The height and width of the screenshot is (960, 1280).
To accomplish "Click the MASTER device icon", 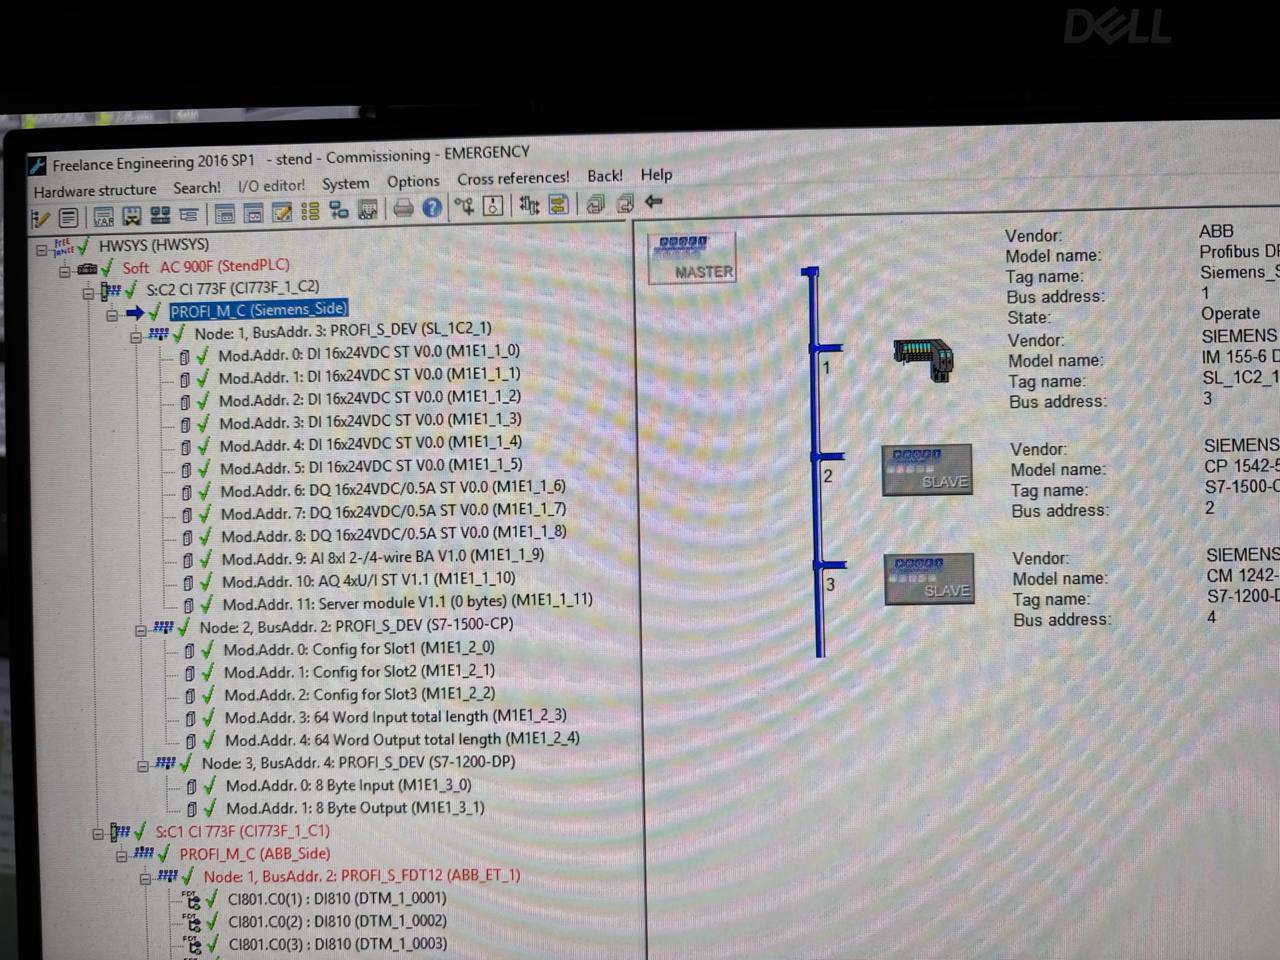I will (x=692, y=258).
